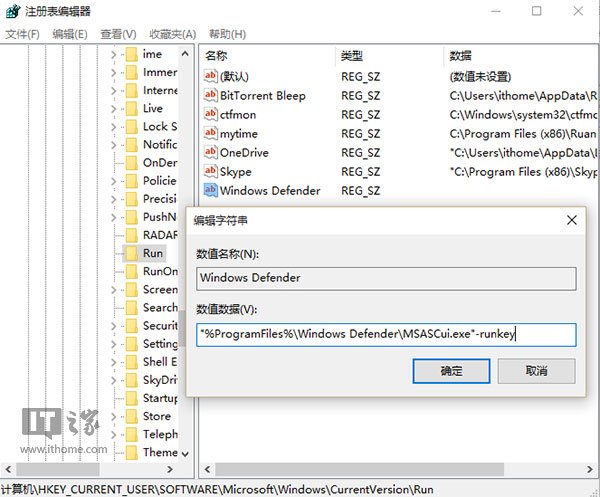The height and width of the screenshot is (497, 600).
Task: Click the Run folder icon
Action: click(x=132, y=253)
